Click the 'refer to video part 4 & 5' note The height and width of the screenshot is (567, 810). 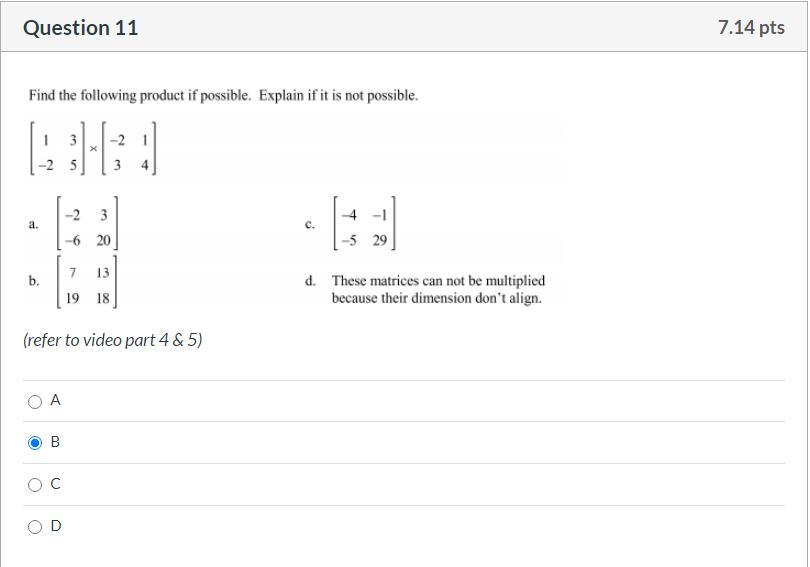[x=113, y=340]
